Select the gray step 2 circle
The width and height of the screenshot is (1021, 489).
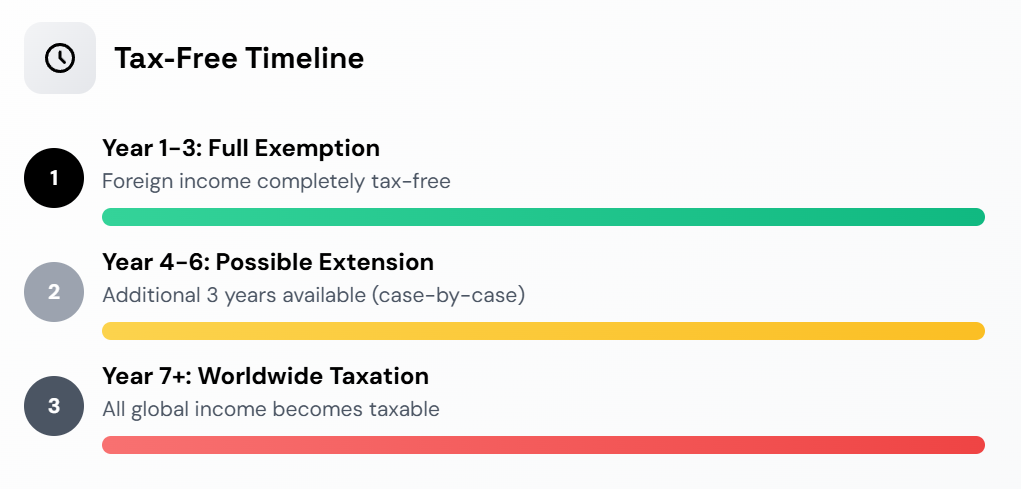[x=54, y=292]
